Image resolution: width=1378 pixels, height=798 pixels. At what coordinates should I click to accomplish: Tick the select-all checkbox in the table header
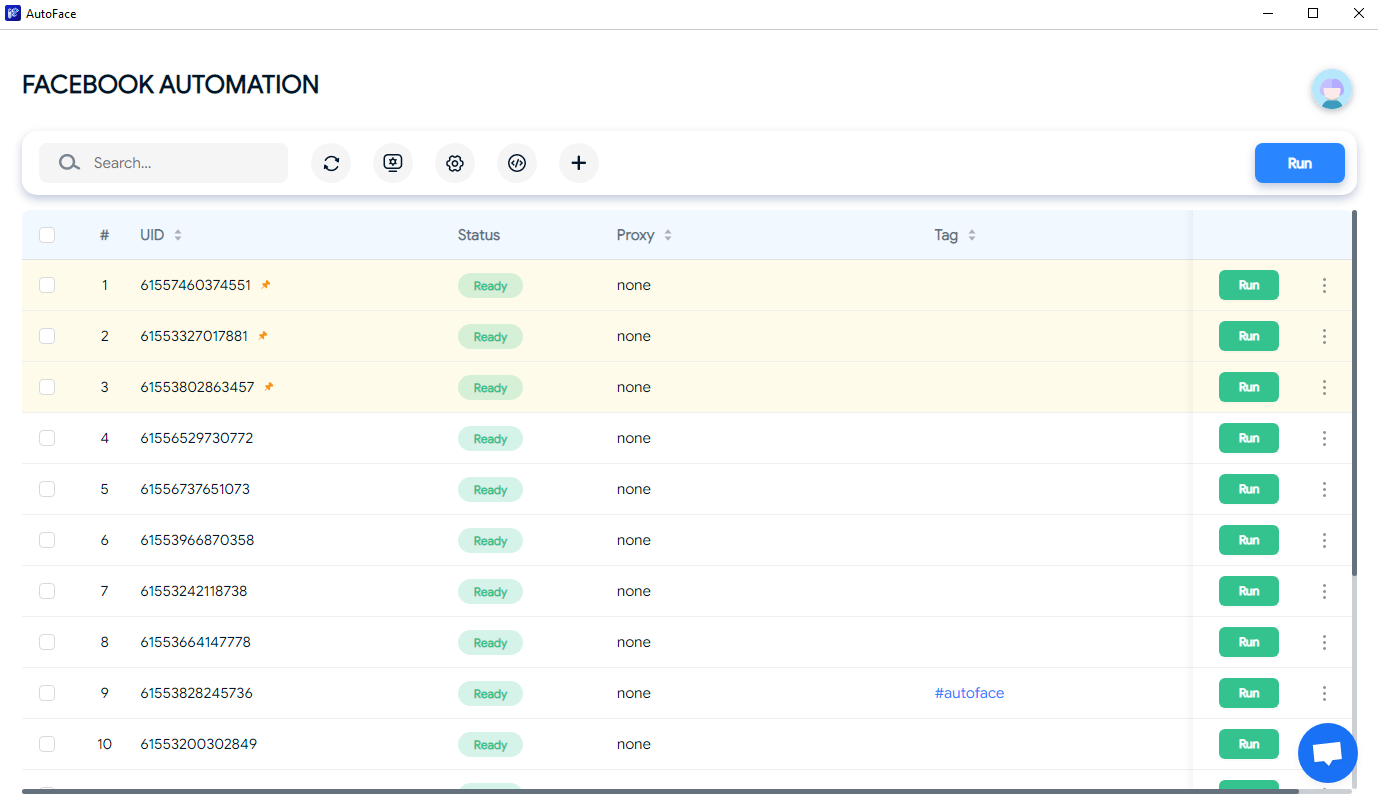[x=47, y=235]
